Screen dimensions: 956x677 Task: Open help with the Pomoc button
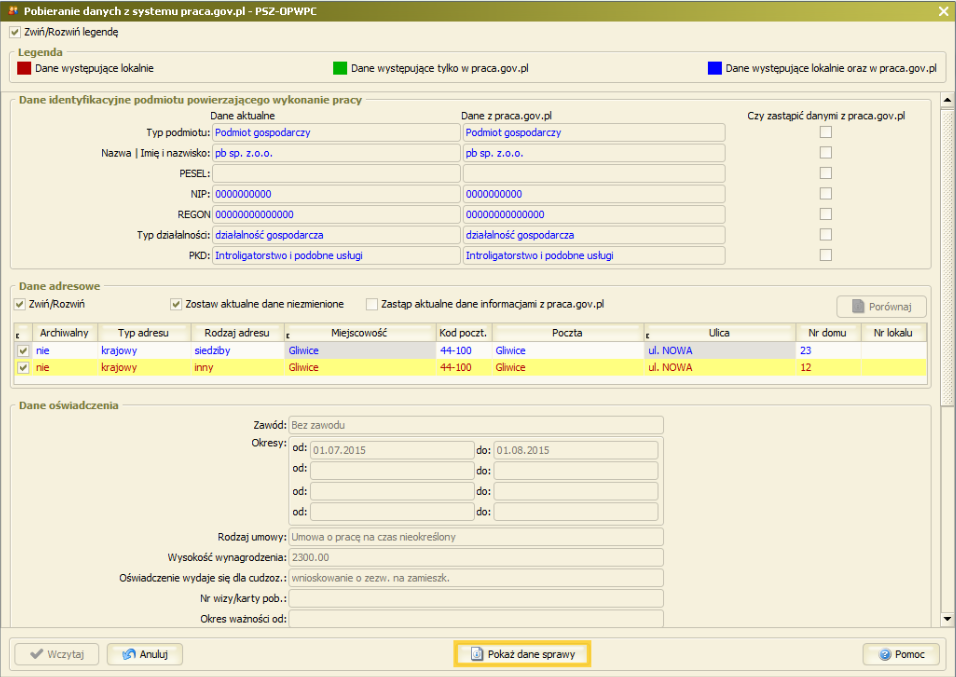(x=901, y=654)
